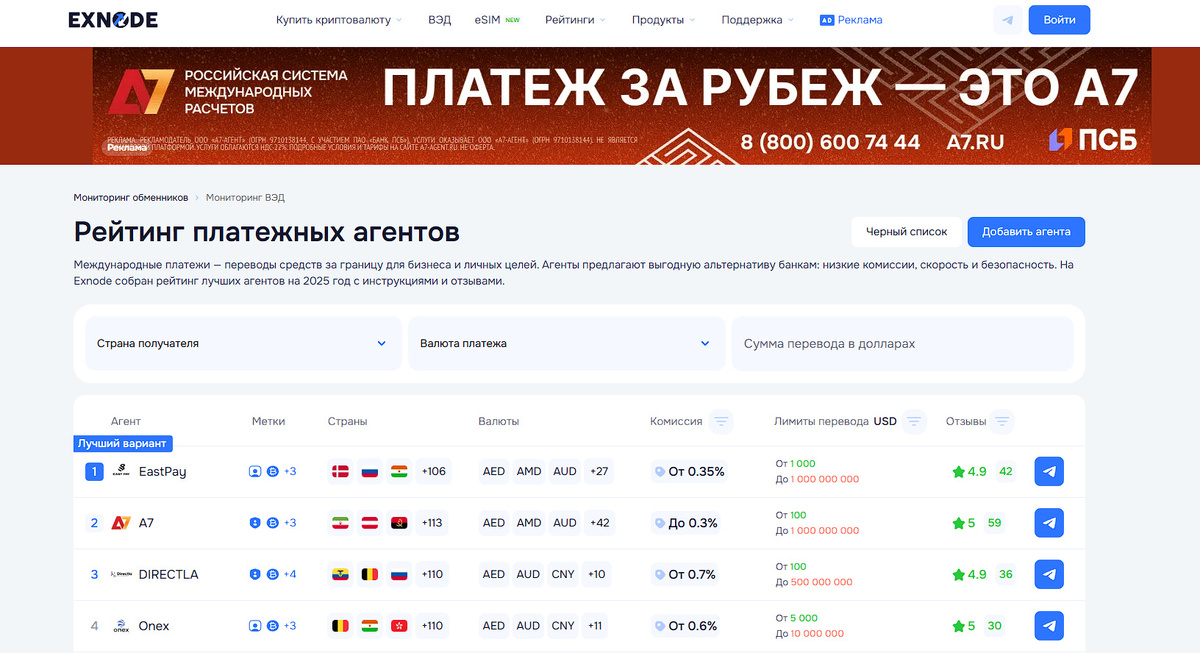Image resolution: width=1200 pixels, height=653 pixels.
Task: Click the От 0.7% commission for DIRECTLA
Action: 692,574
